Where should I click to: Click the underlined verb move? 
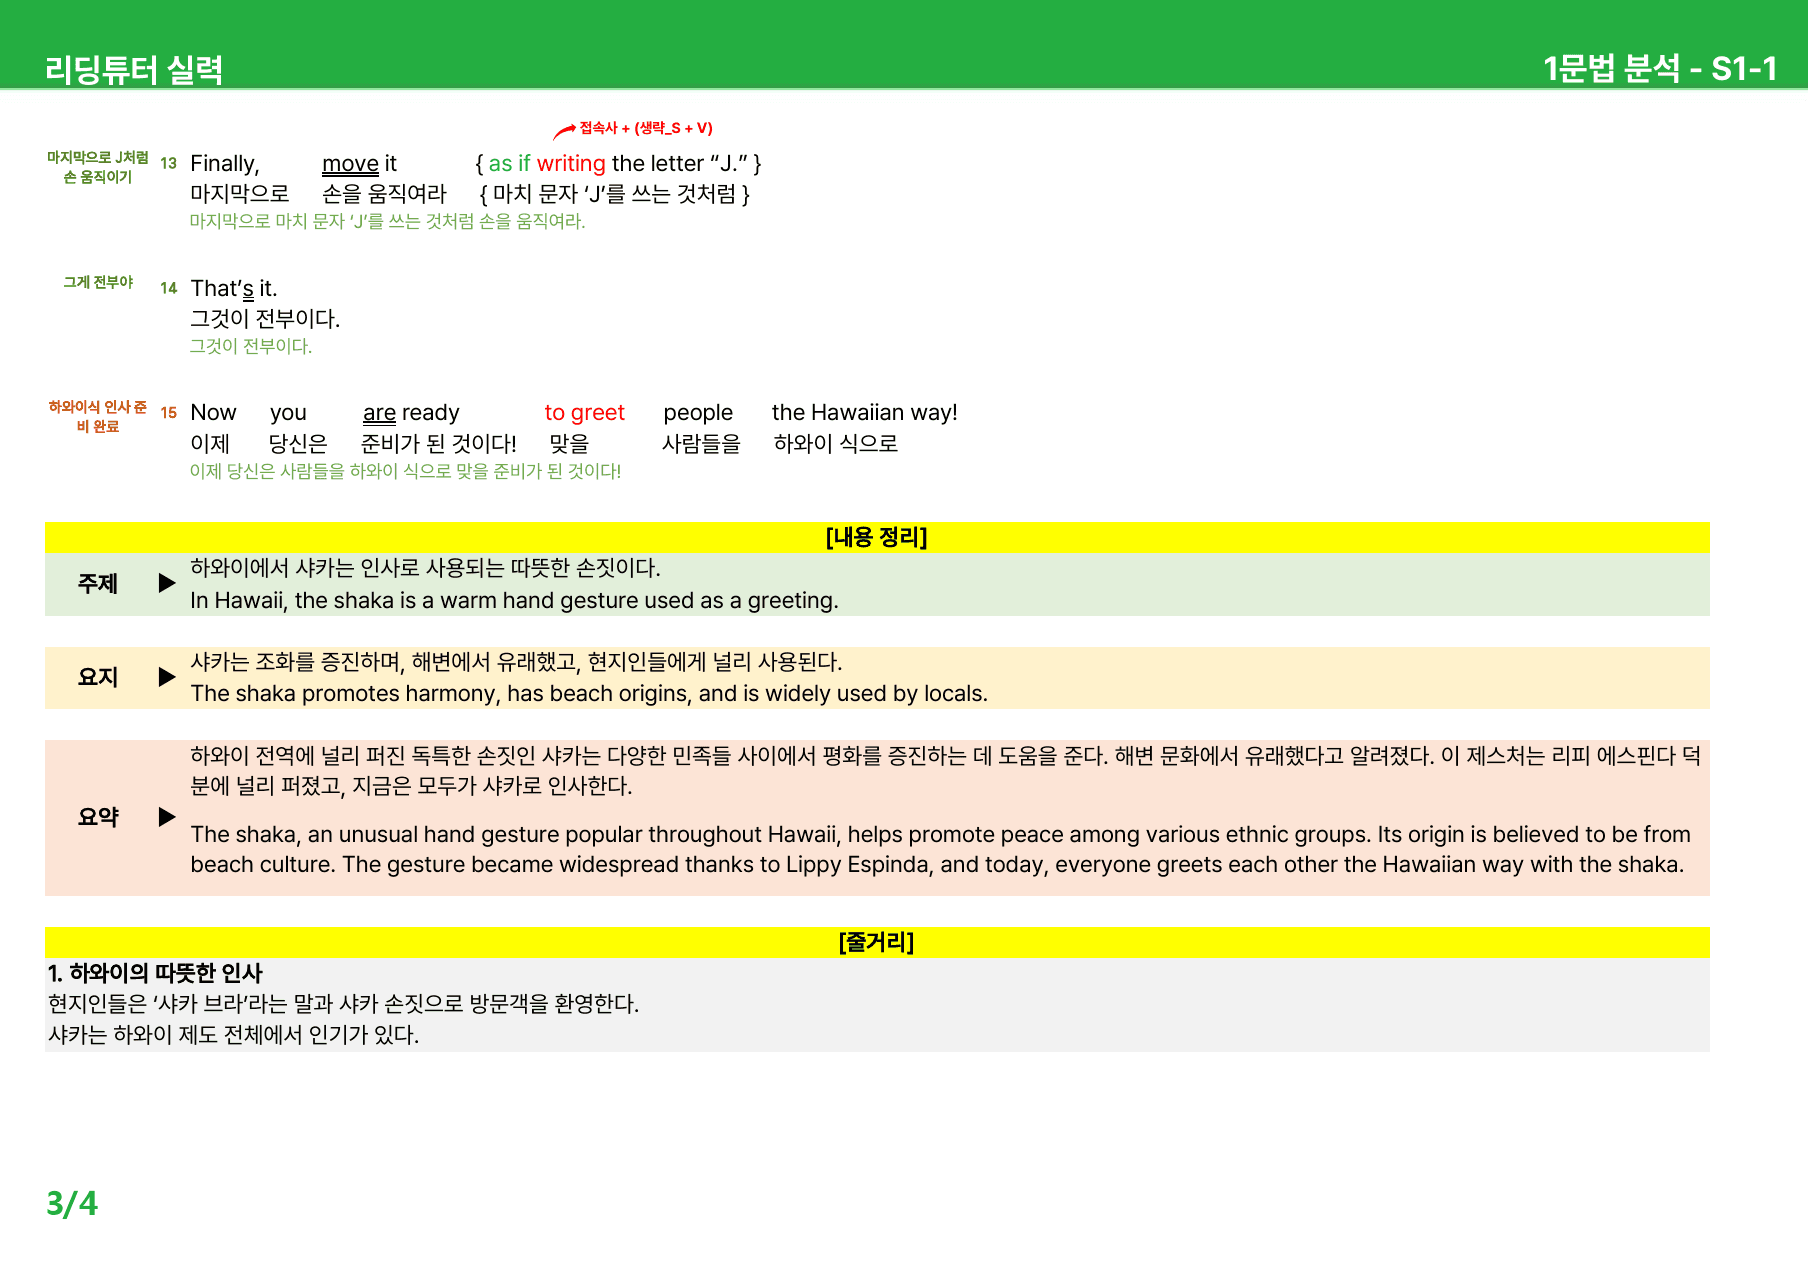tap(350, 163)
